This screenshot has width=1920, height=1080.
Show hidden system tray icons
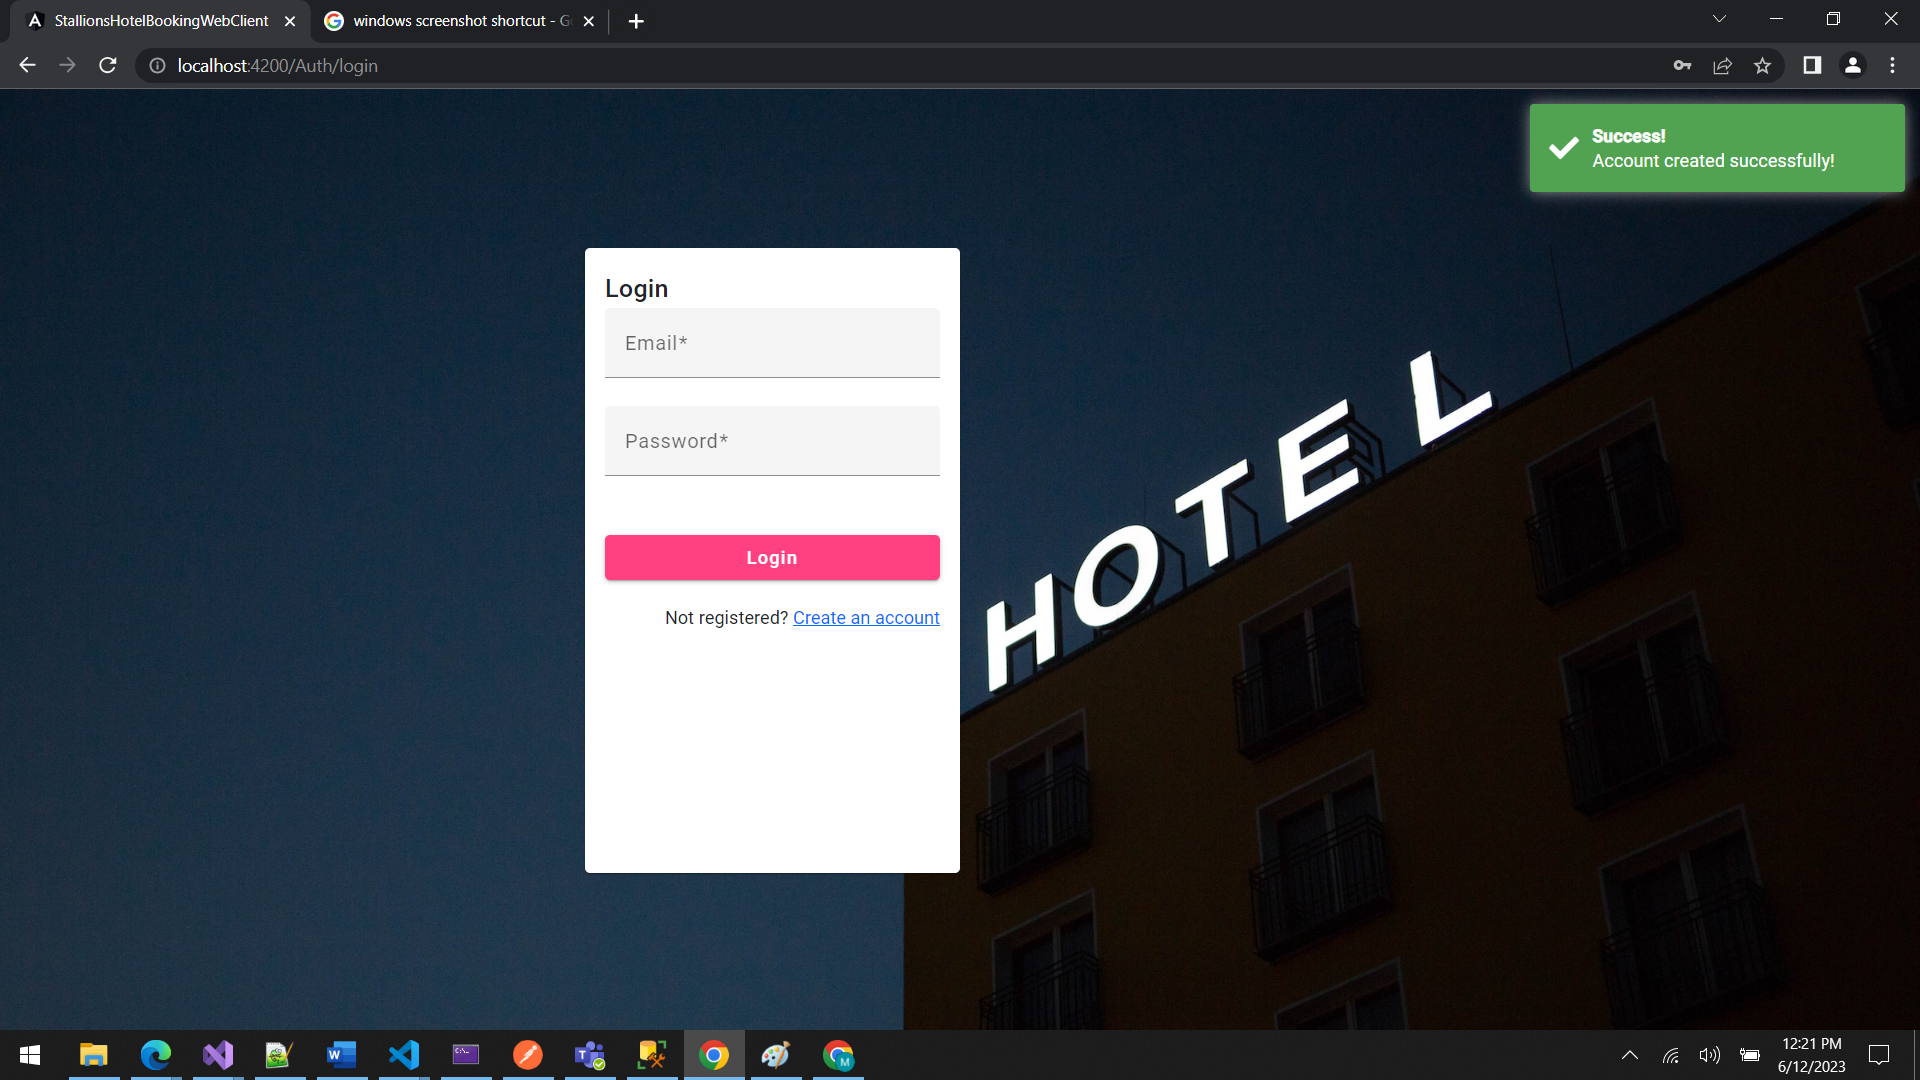coord(1630,1055)
